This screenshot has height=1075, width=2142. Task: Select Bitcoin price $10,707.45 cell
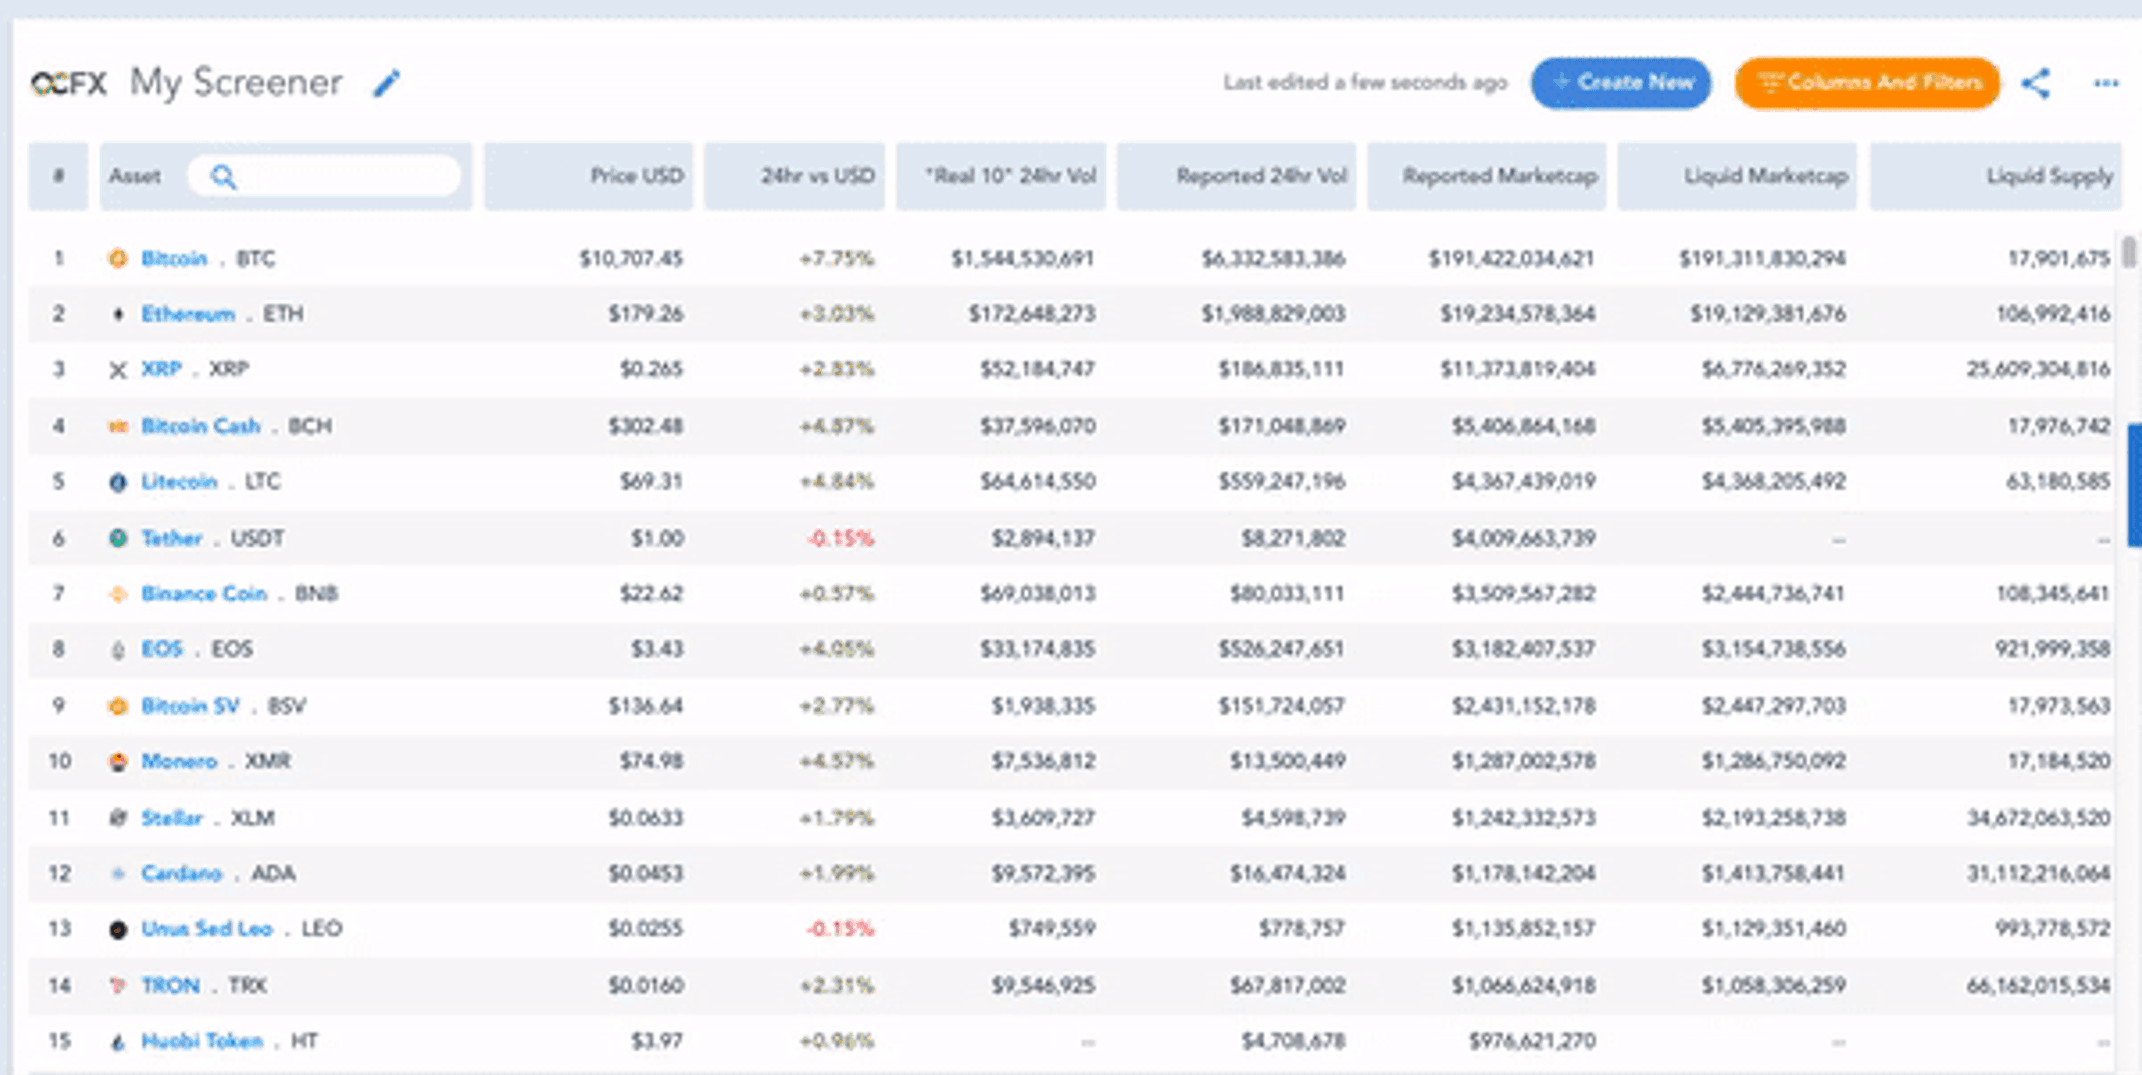coord(631,259)
